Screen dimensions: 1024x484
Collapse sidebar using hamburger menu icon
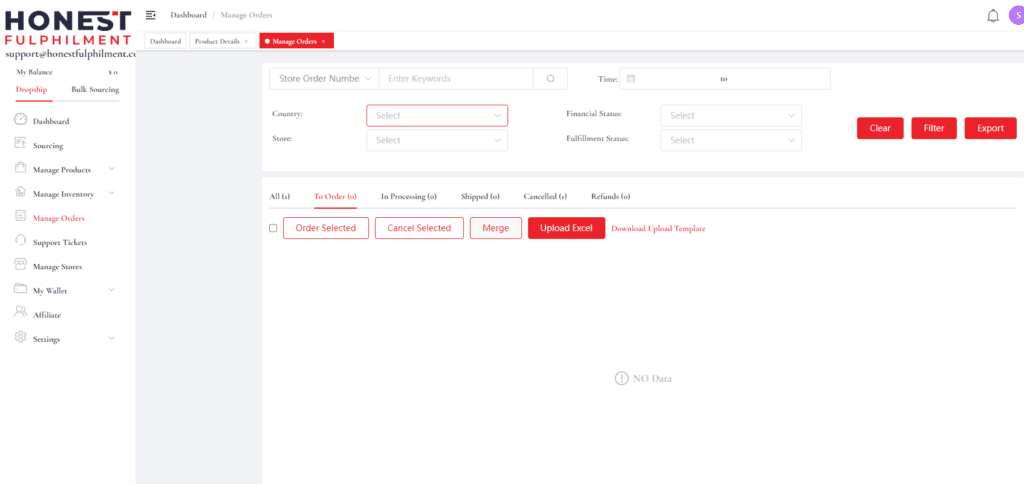pyautogui.click(x=151, y=15)
